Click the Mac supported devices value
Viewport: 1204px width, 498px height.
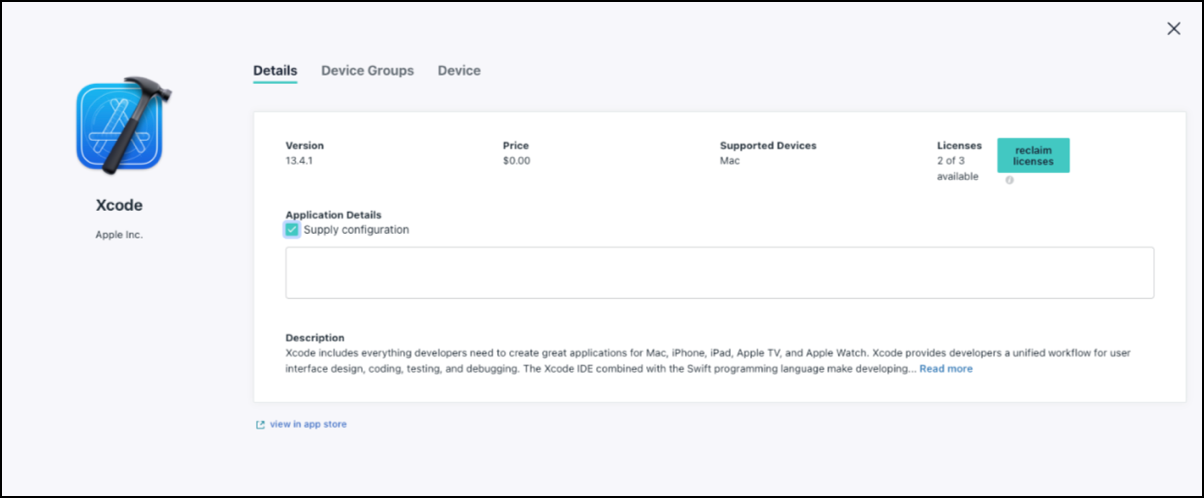click(730, 161)
